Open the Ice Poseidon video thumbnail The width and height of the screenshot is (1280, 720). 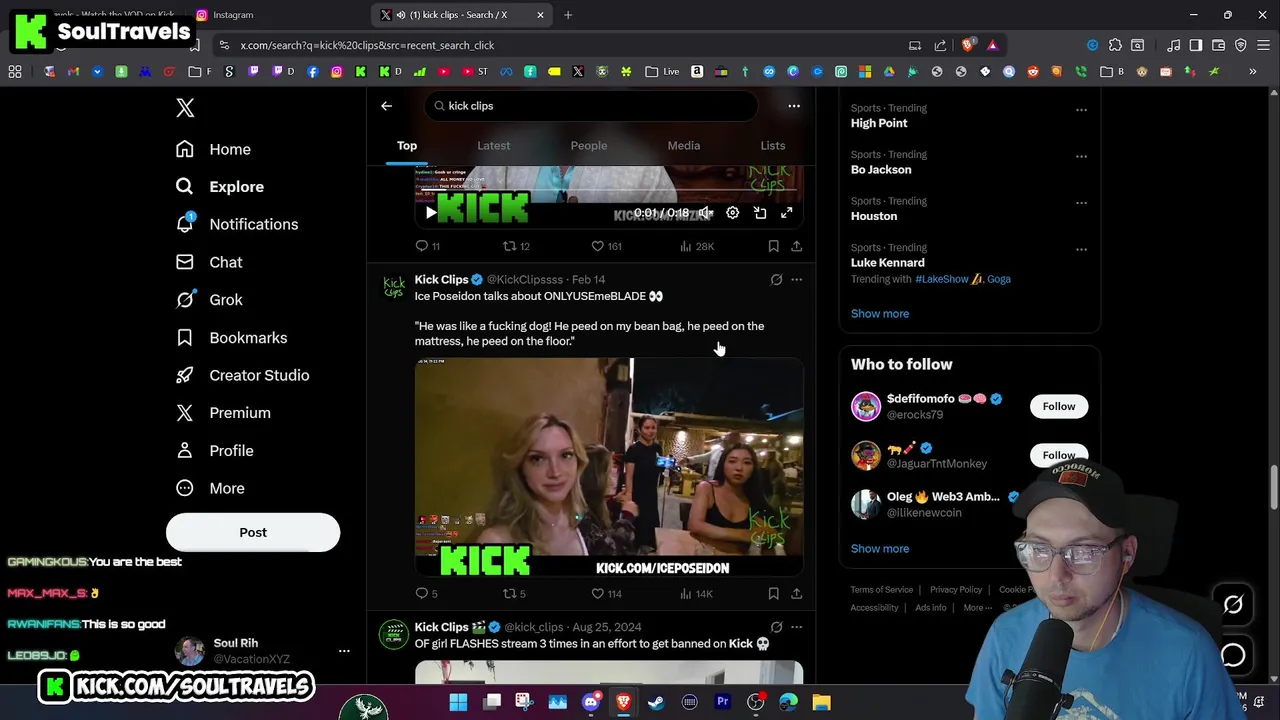(609, 467)
